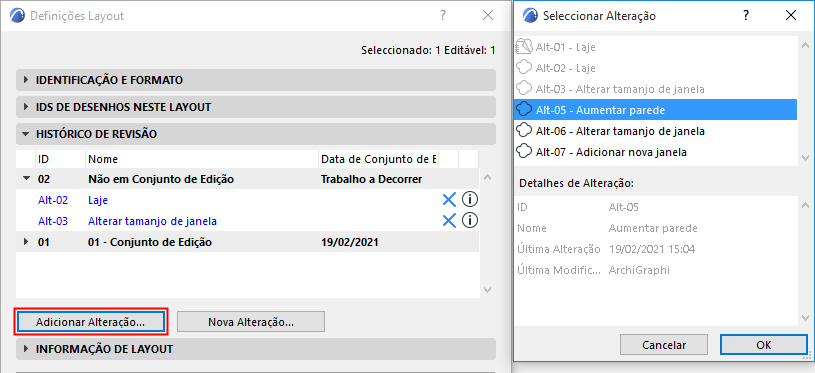The height and width of the screenshot is (373, 815).
Task: Select Alt-06 - Alterar tamanjo de janela
Action: click(x=655, y=131)
